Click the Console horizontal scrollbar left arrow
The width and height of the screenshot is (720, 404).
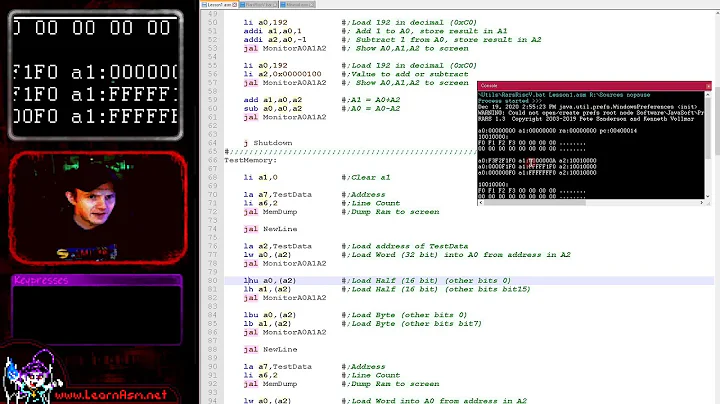pos(481,200)
